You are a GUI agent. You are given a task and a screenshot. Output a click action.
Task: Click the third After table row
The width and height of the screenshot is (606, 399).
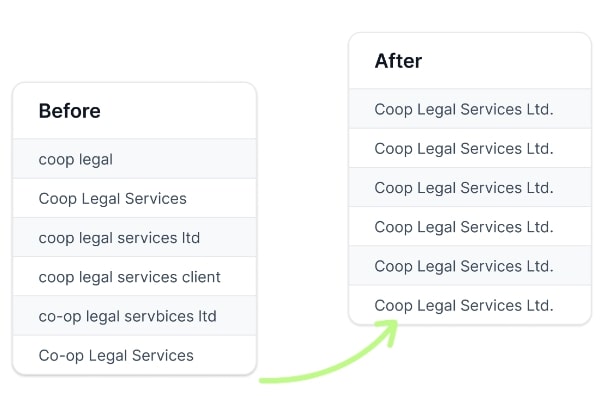click(x=470, y=188)
